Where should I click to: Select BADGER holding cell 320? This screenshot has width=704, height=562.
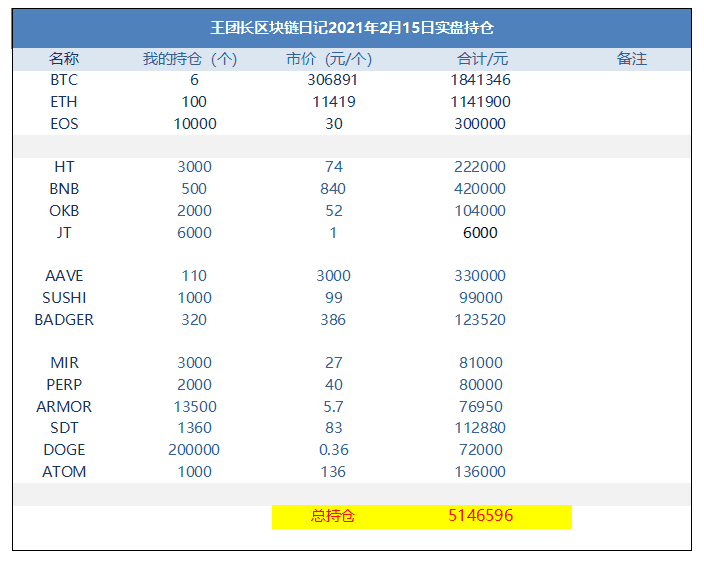point(194,320)
